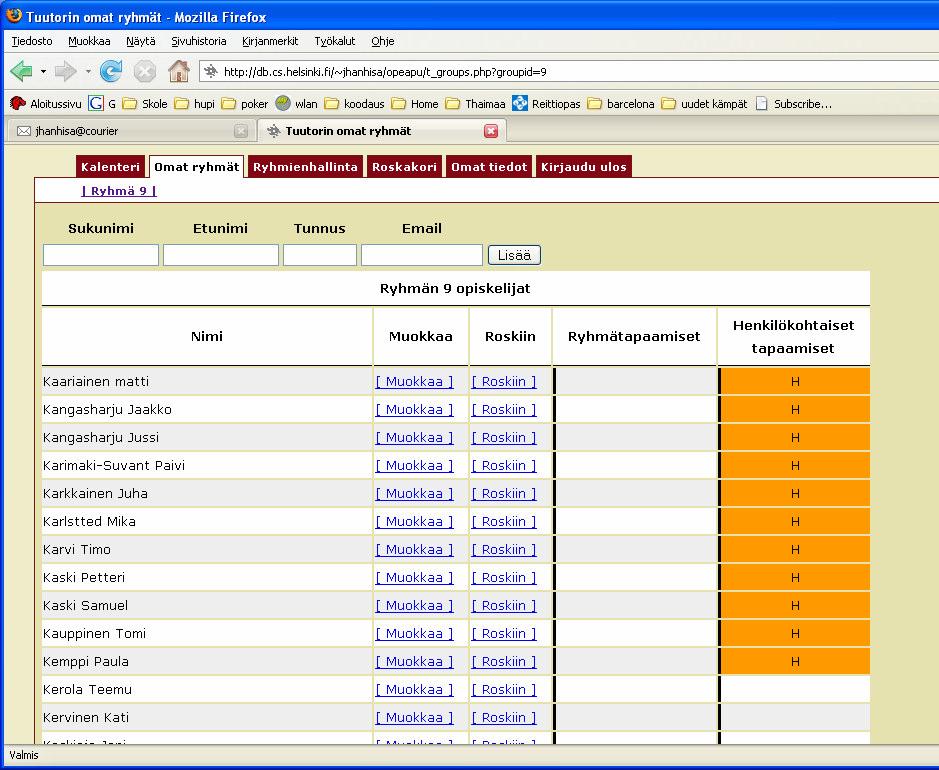Open the Thaimaa bookmark folder
The width and height of the screenshot is (939, 770).
475,104
